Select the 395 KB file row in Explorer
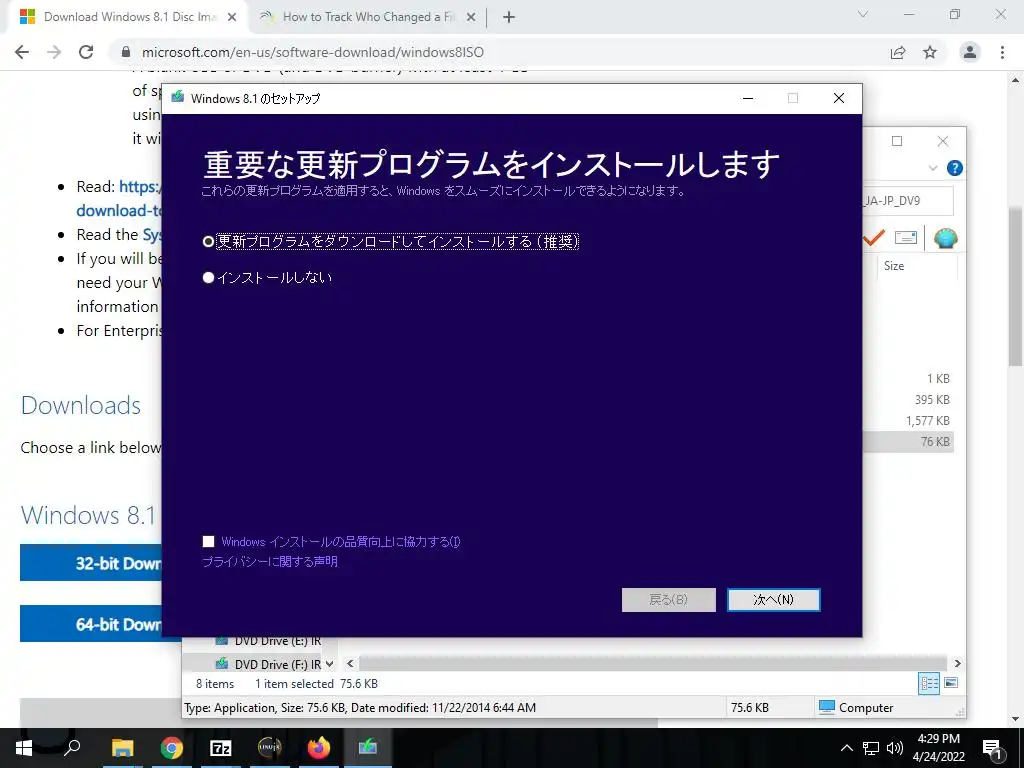1024x768 pixels. pos(908,400)
